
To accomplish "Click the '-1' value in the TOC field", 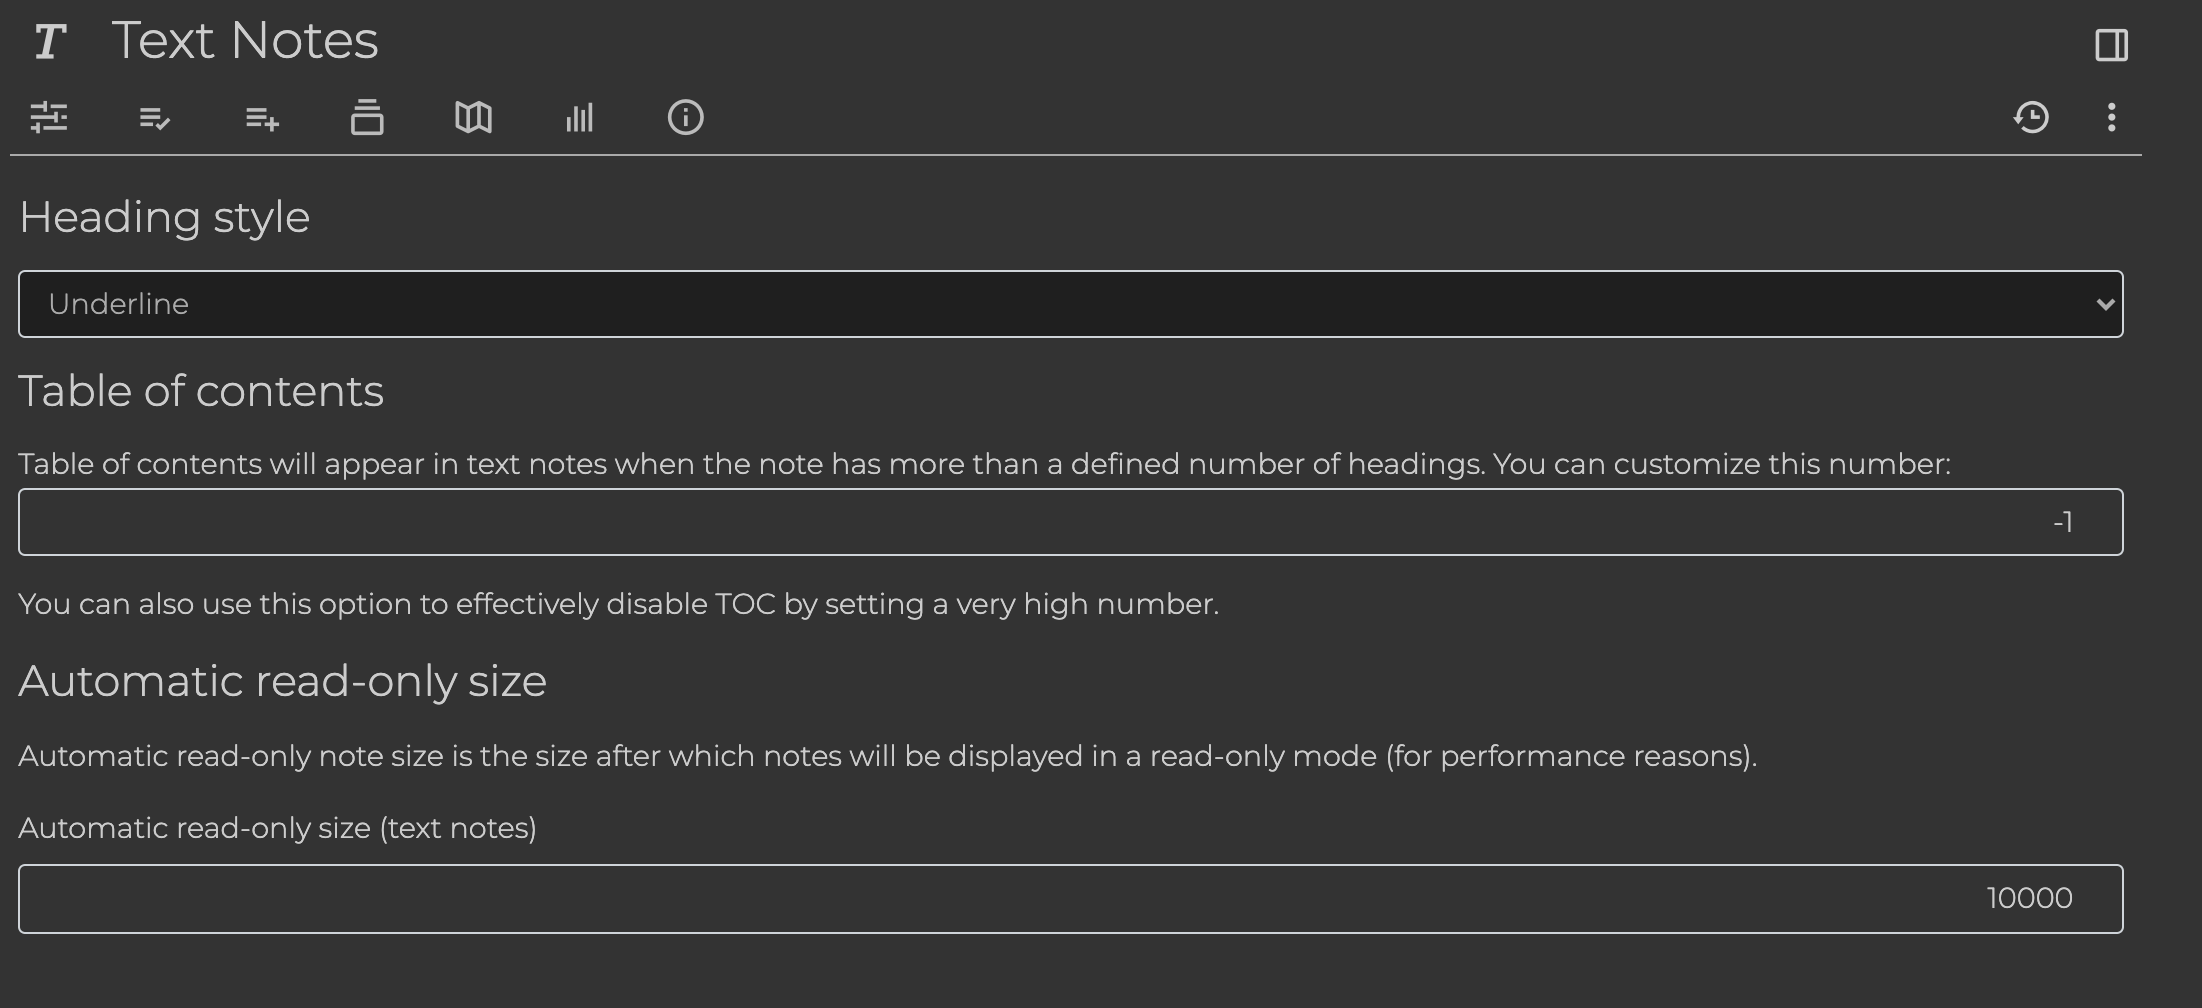I will point(2062,521).
